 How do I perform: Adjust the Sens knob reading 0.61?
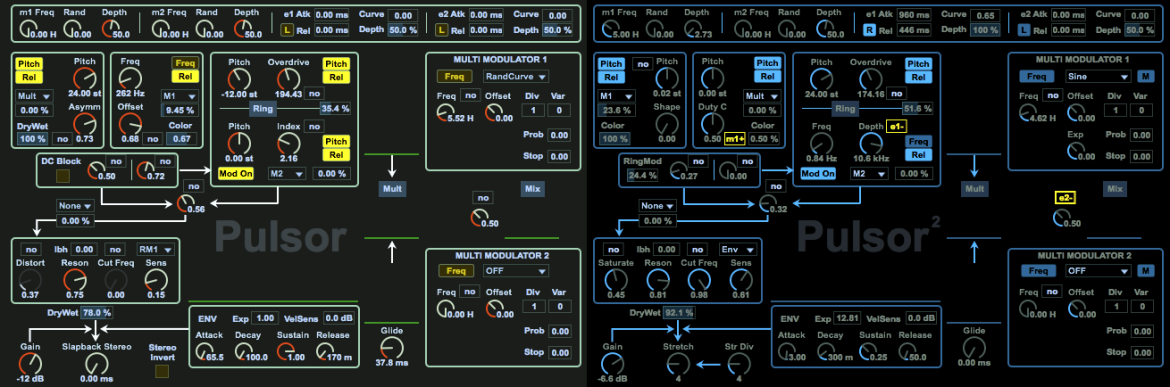(739, 280)
